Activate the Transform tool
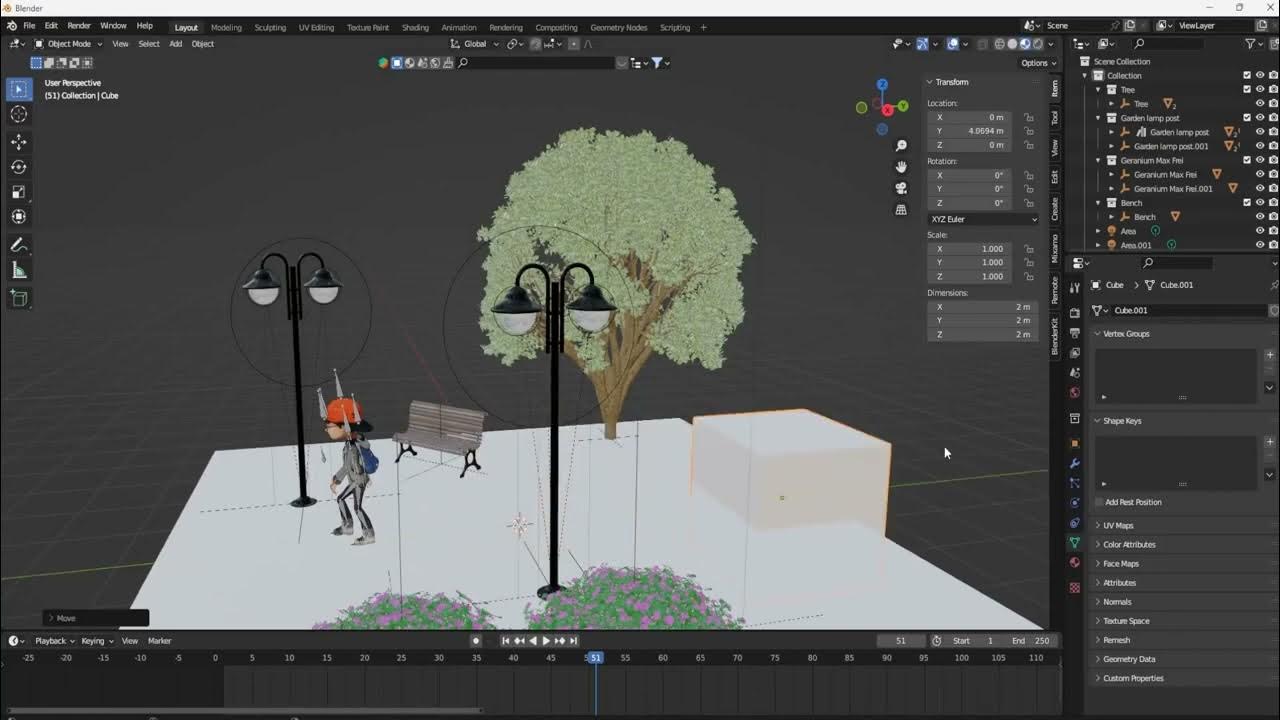1280x720 pixels. click(18, 217)
